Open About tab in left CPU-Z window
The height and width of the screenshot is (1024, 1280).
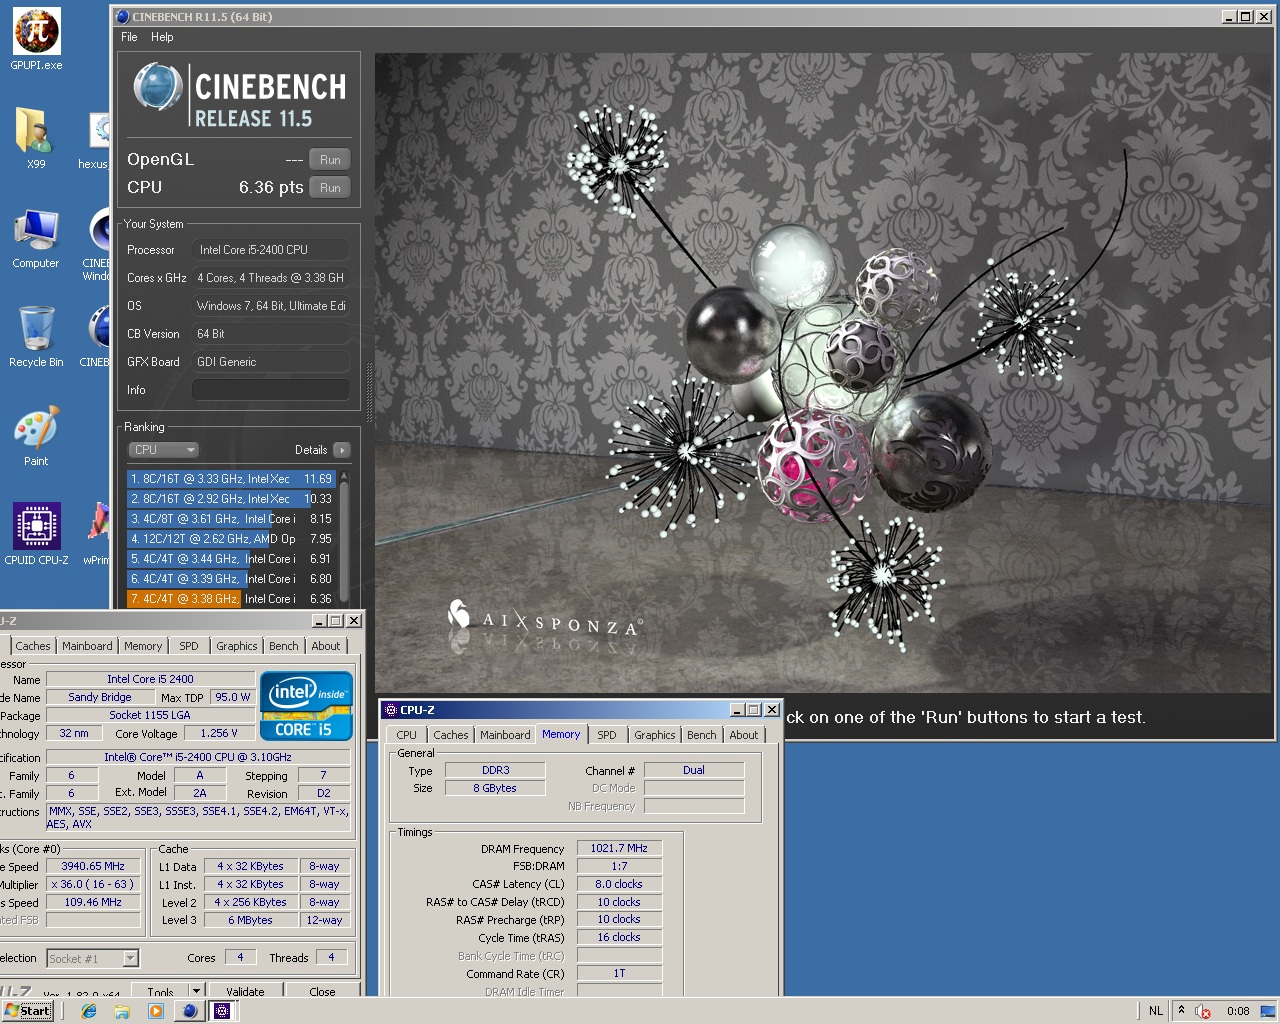[x=326, y=646]
